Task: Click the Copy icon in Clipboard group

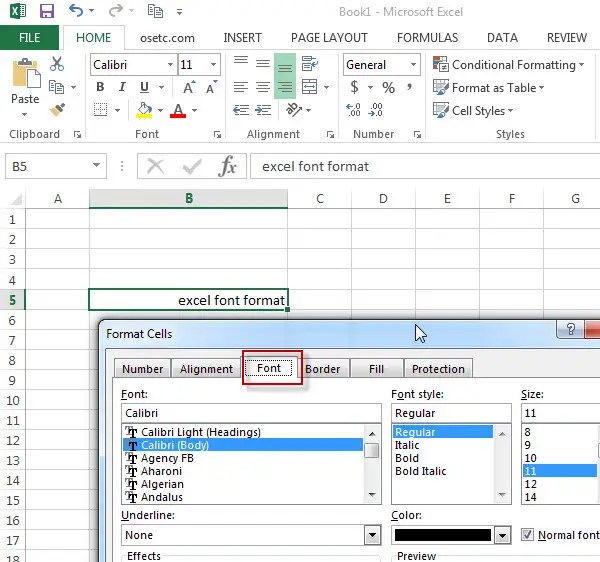Action: (57, 87)
